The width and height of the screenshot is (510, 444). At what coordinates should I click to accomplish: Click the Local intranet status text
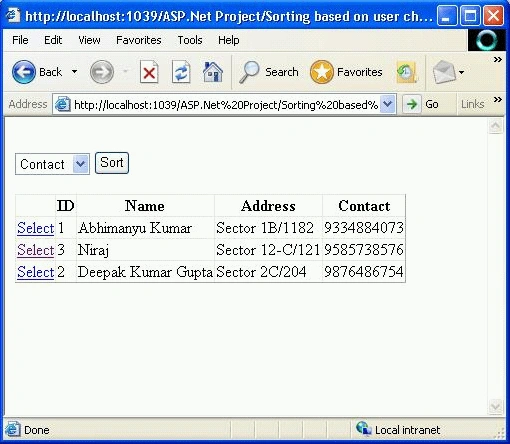(407, 430)
